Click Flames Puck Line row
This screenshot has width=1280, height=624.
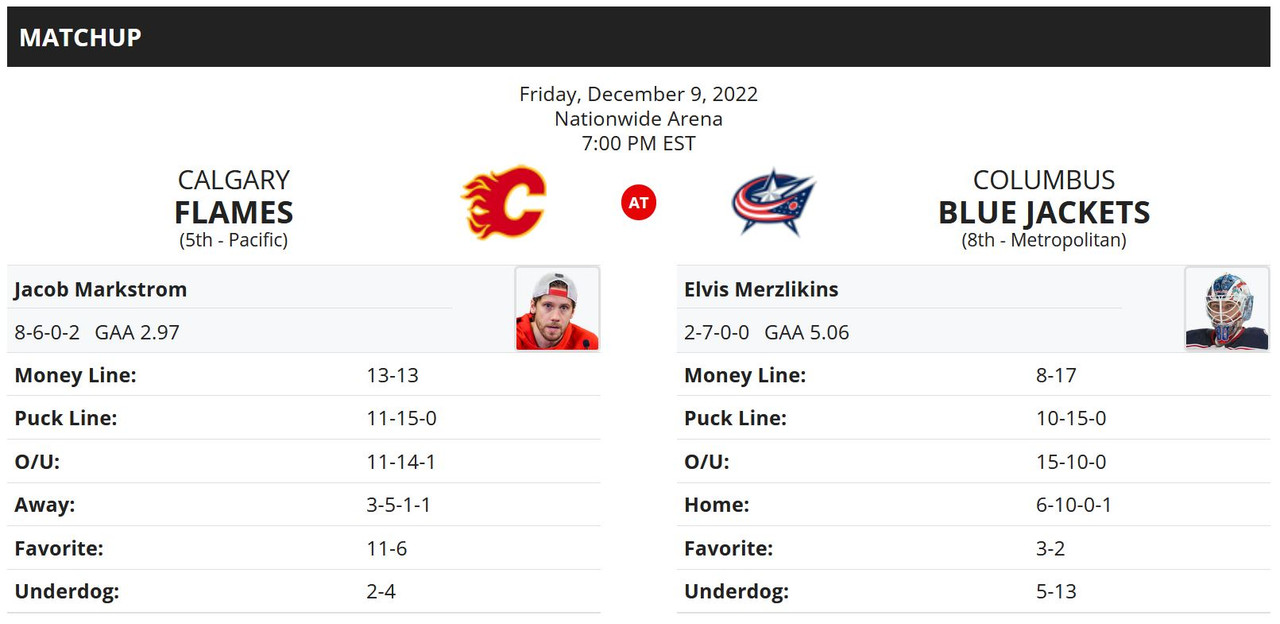tap(304, 418)
